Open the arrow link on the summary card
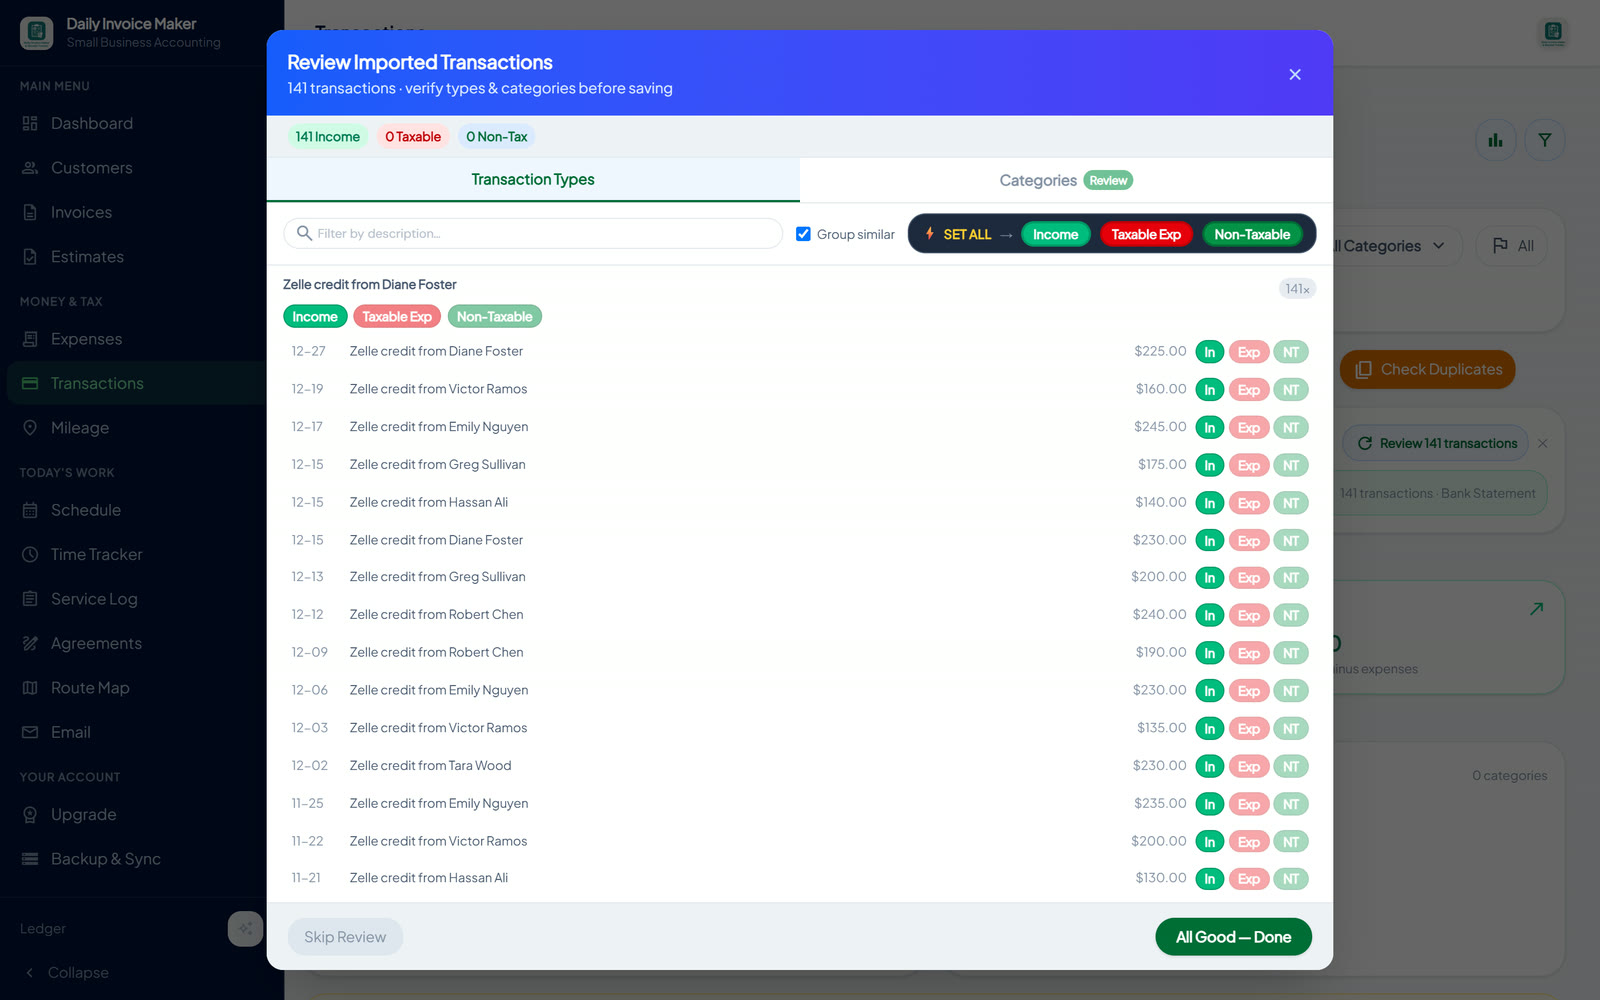The width and height of the screenshot is (1600, 1000). point(1537,608)
